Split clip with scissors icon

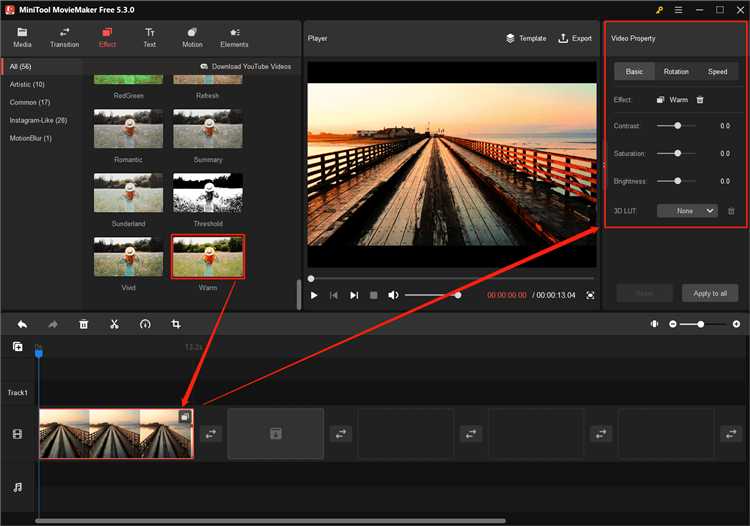click(x=114, y=324)
